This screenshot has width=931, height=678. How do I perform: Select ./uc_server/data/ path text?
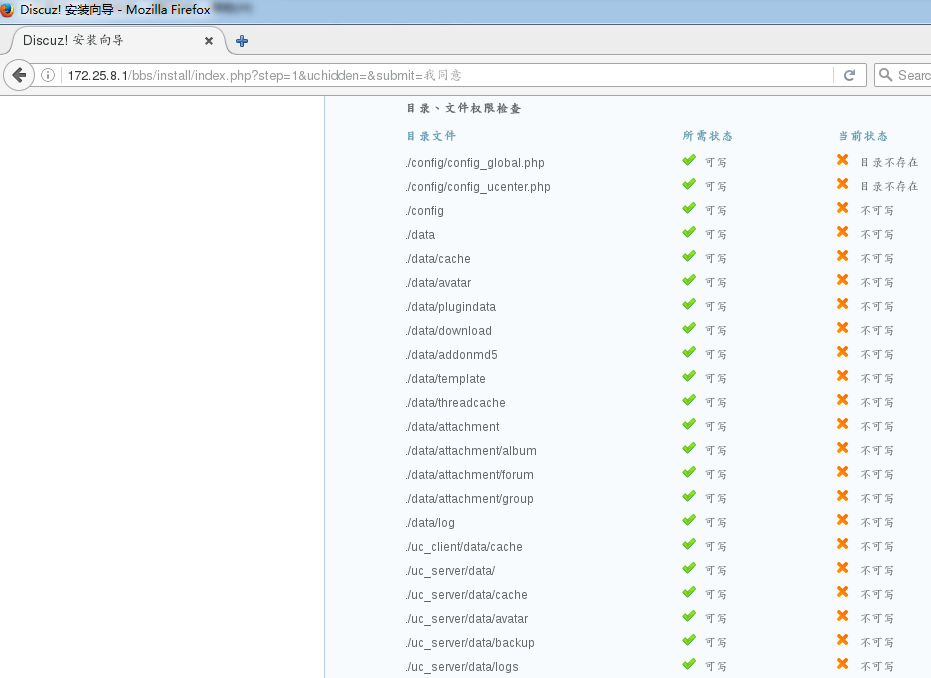pyautogui.click(x=450, y=571)
